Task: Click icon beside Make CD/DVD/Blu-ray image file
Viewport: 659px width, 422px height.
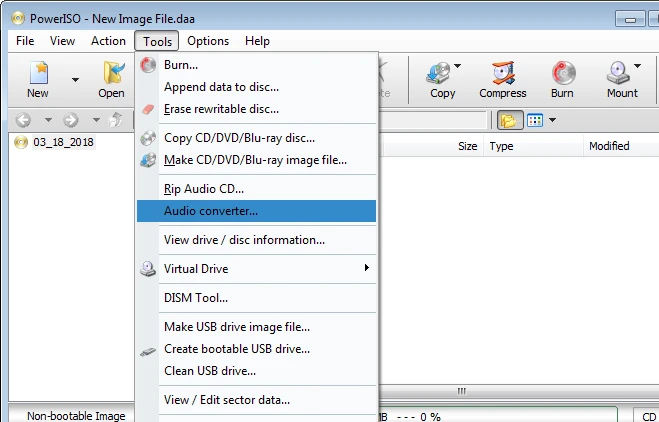Action: click(x=148, y=160)
